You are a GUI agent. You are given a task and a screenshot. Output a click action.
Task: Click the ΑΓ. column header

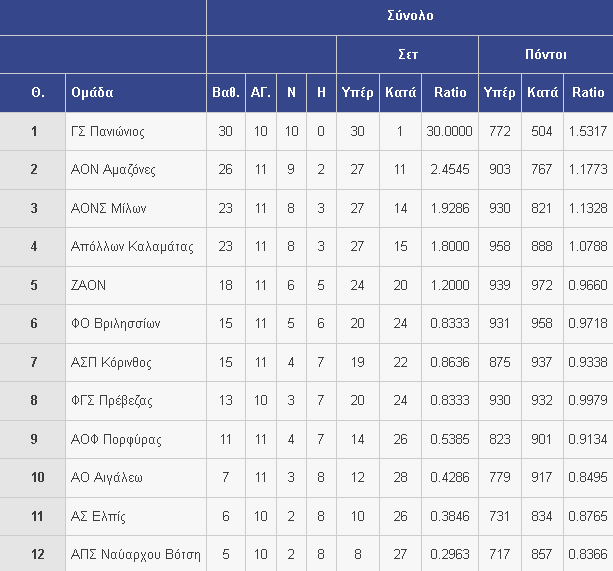[261, 92]
